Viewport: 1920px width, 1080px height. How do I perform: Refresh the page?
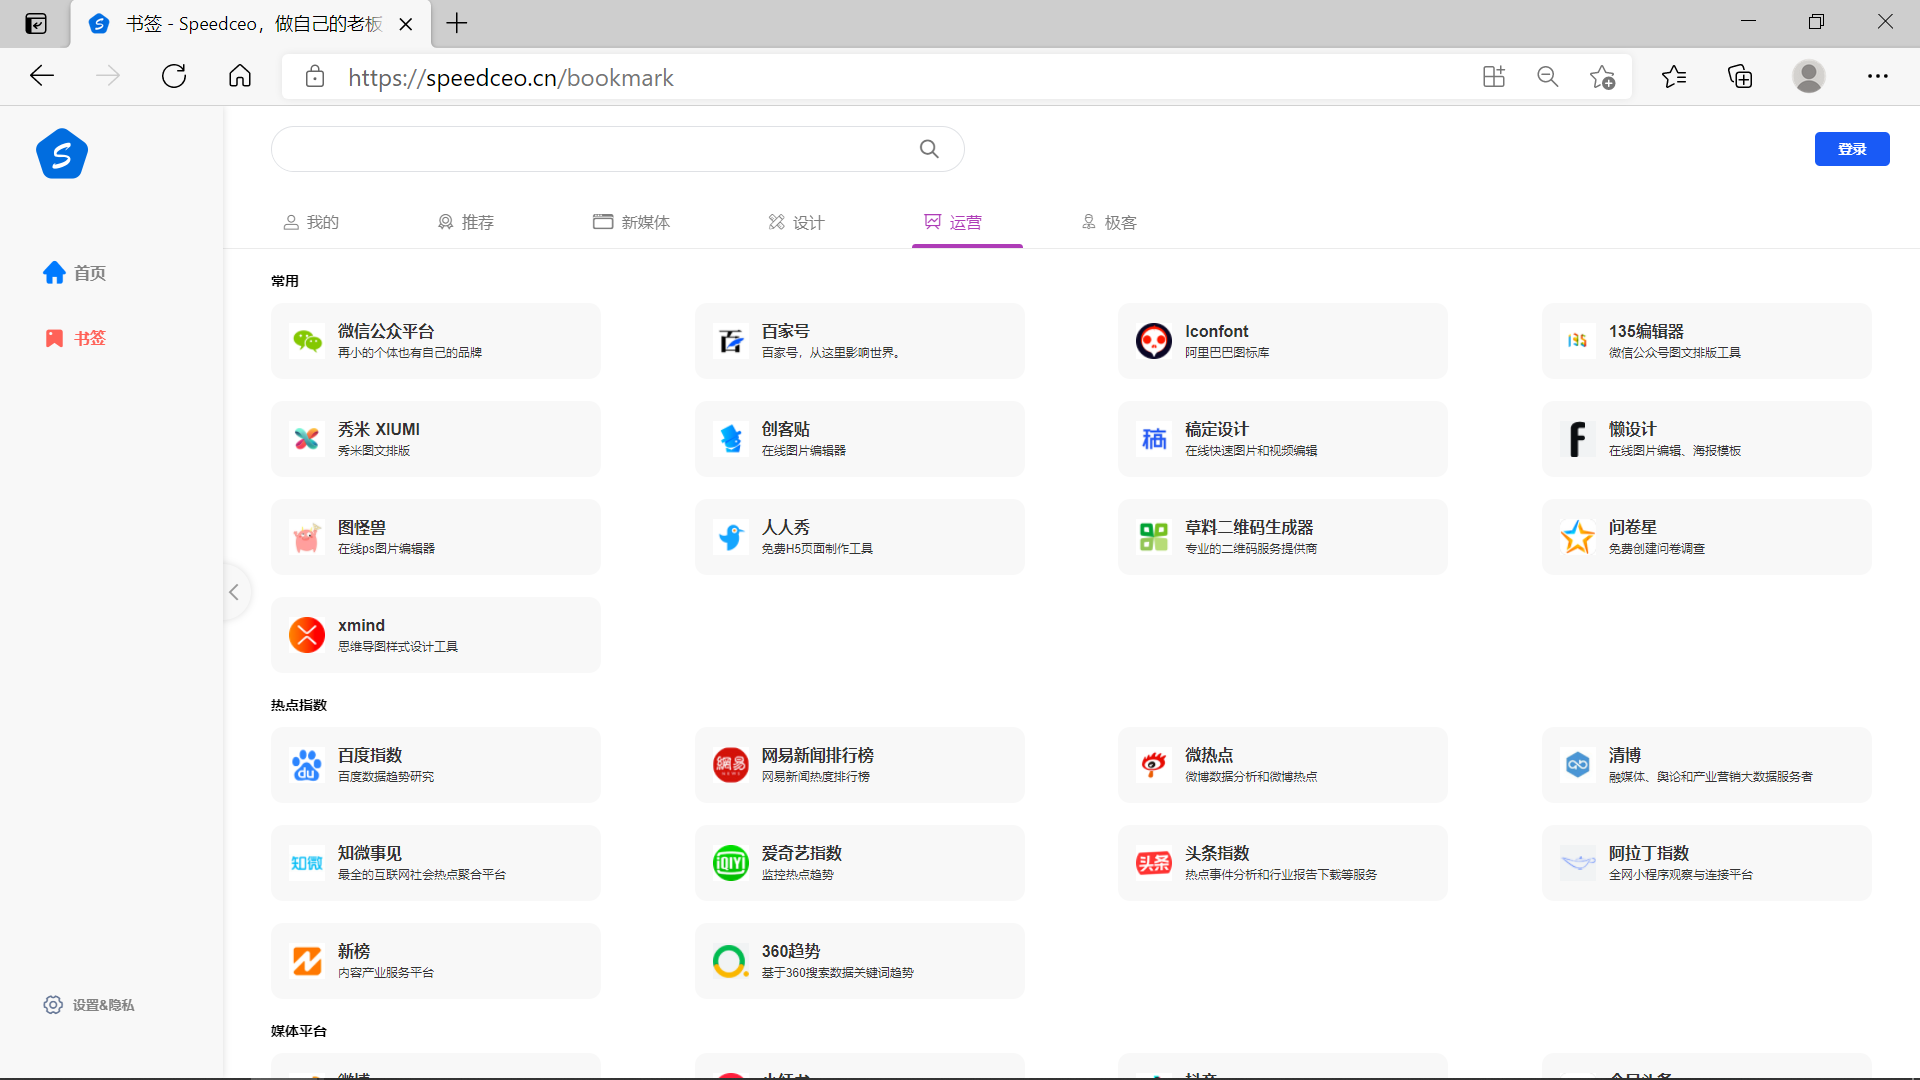click(x=174, y=76)
